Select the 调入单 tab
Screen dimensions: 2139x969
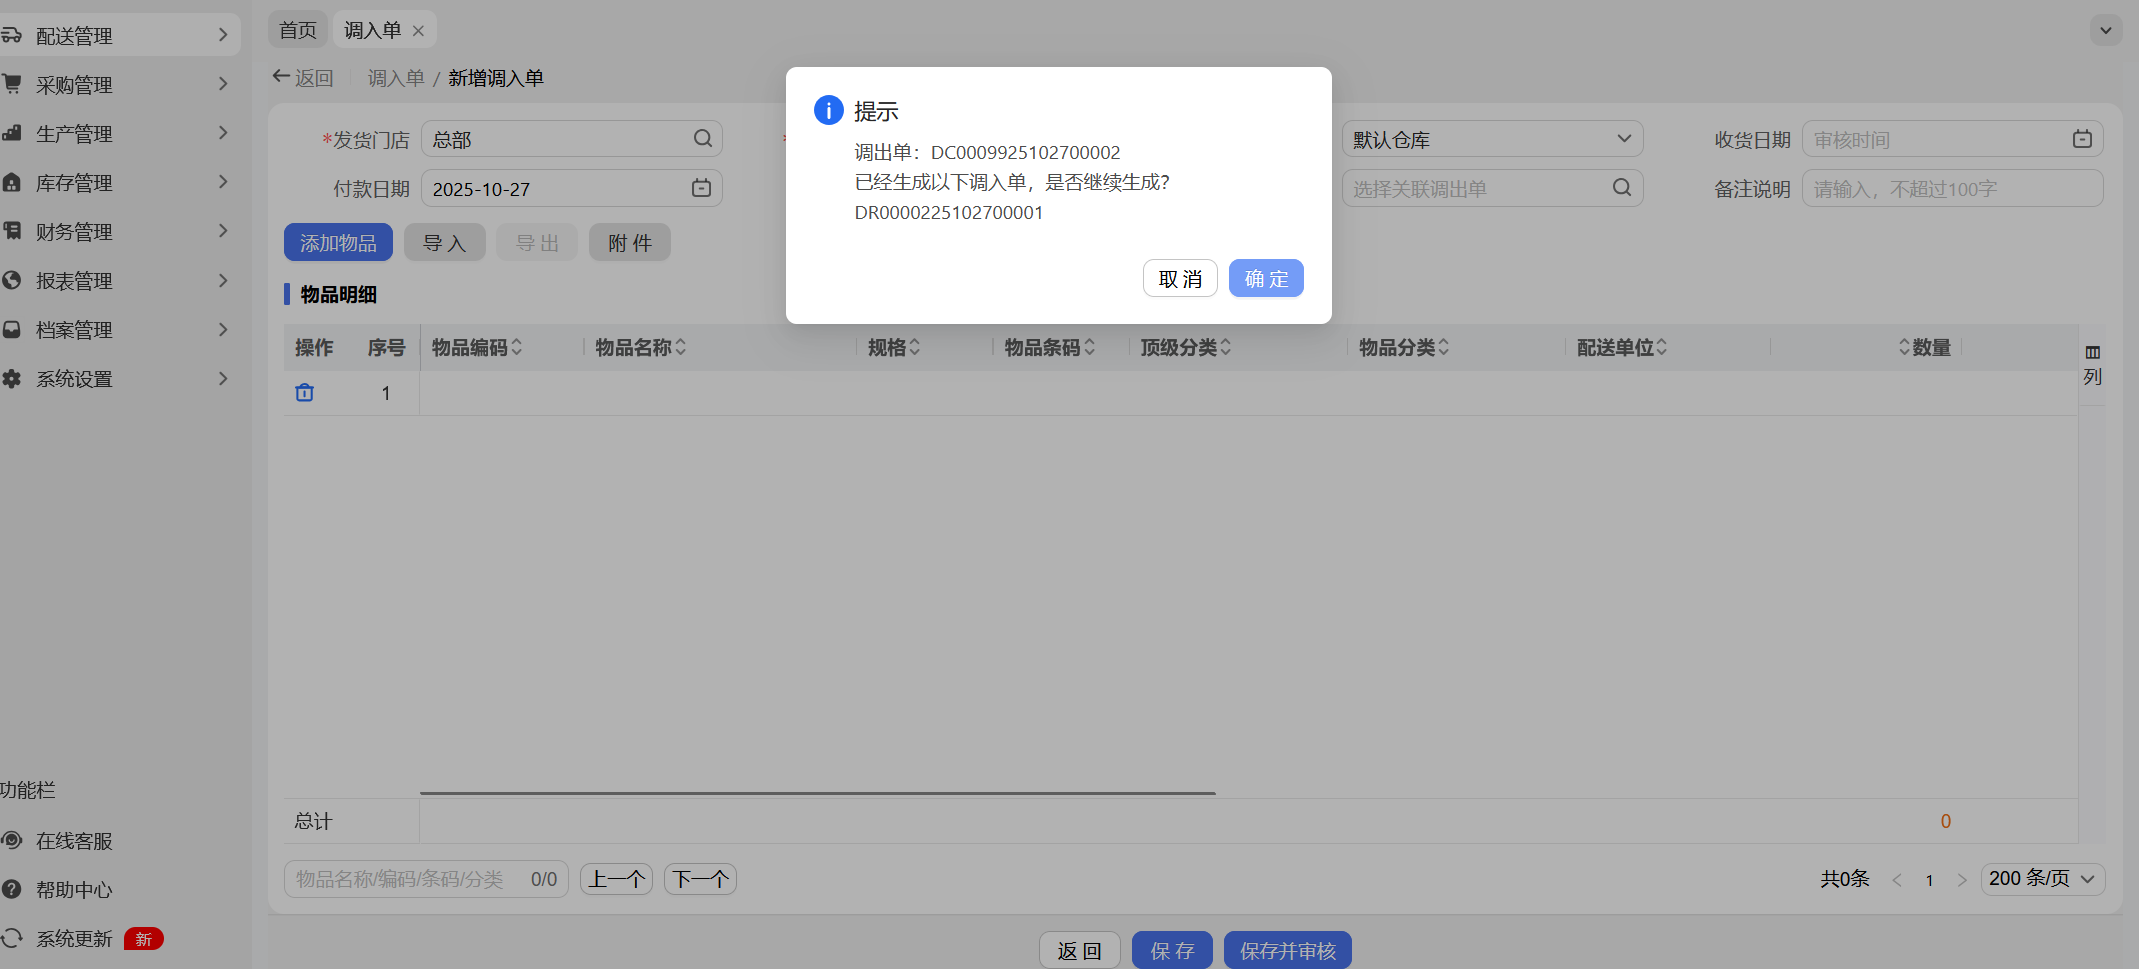(x=372, y=30)
